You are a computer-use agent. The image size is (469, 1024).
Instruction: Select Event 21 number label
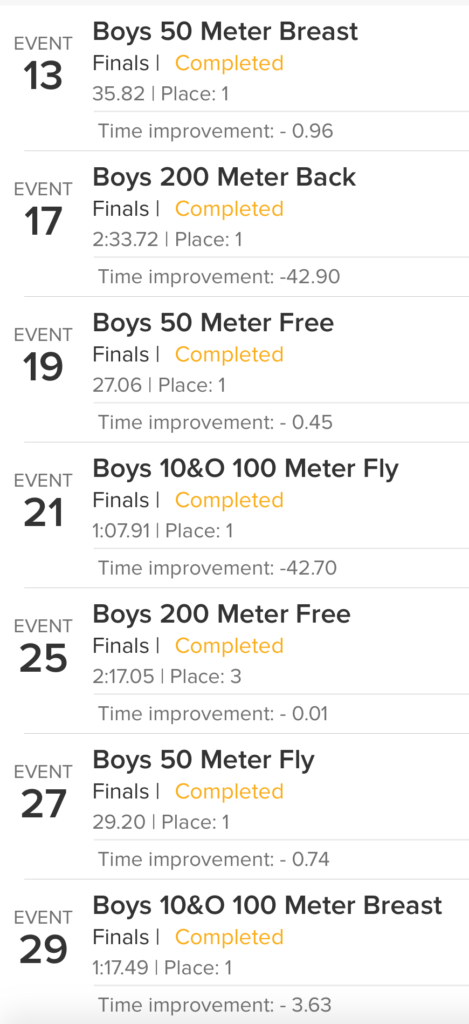pyautogui.click(x=43, y=514)
